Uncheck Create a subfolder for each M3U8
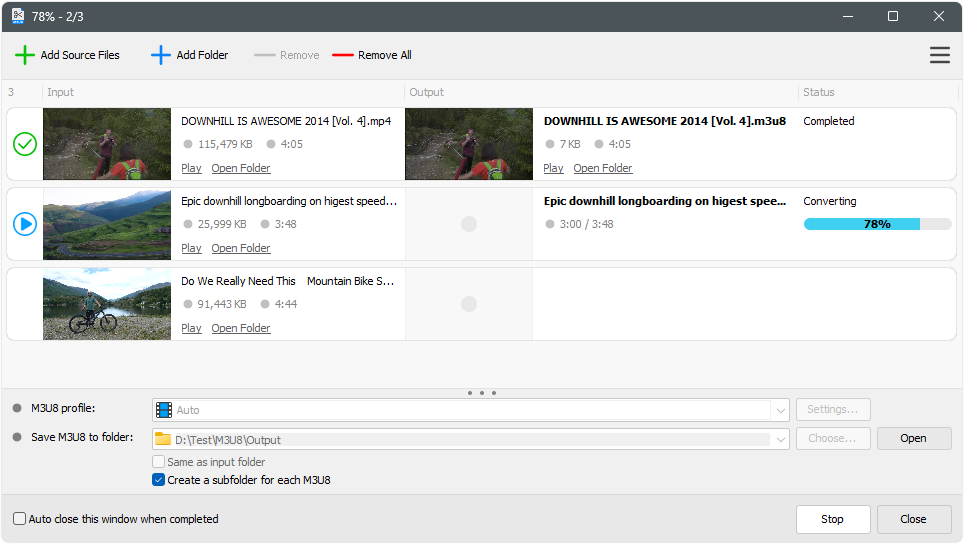Image resolution: width=964 pixels, height=544 pixels. [x=158, y=480]
